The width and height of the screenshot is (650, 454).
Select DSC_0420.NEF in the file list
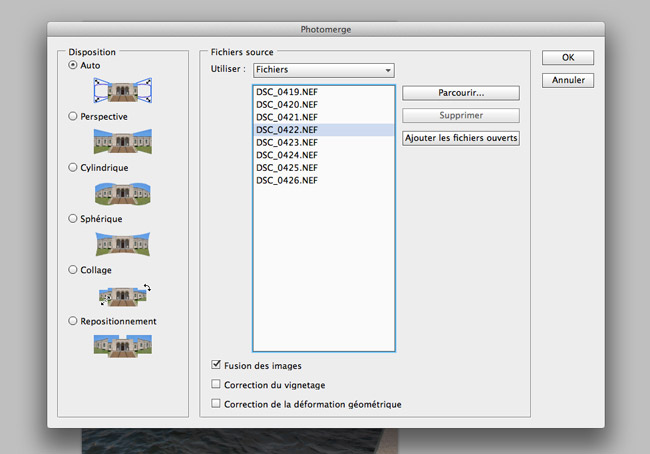pyautogui.click(x=324, y=104)
